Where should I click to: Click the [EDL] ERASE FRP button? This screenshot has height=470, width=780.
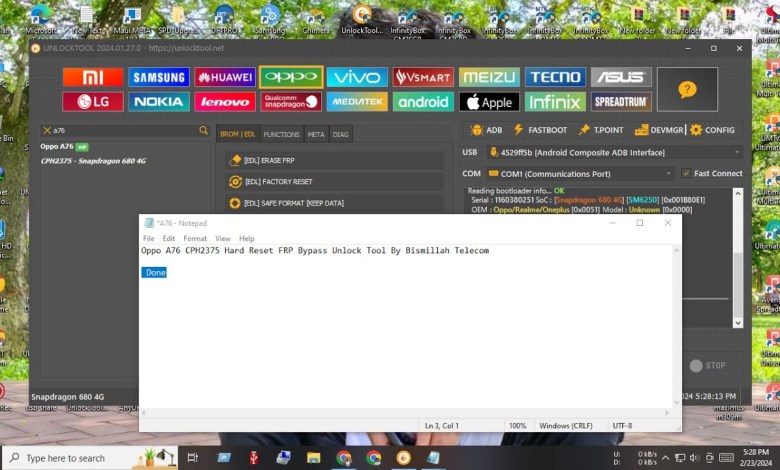coord(334,160)
